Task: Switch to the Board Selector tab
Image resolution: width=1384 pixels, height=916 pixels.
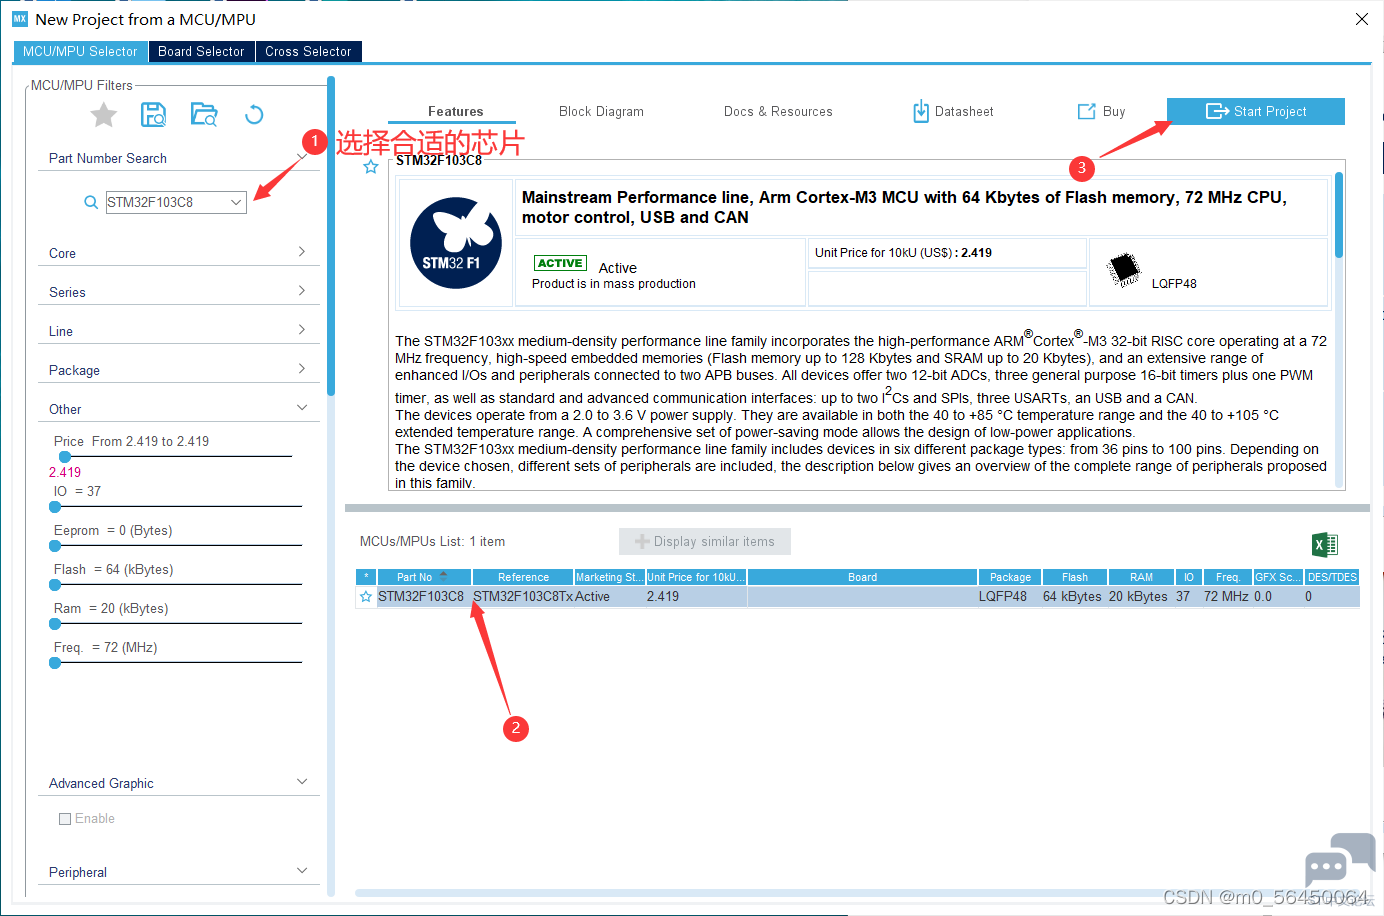Action: click(x=201, y=52)
